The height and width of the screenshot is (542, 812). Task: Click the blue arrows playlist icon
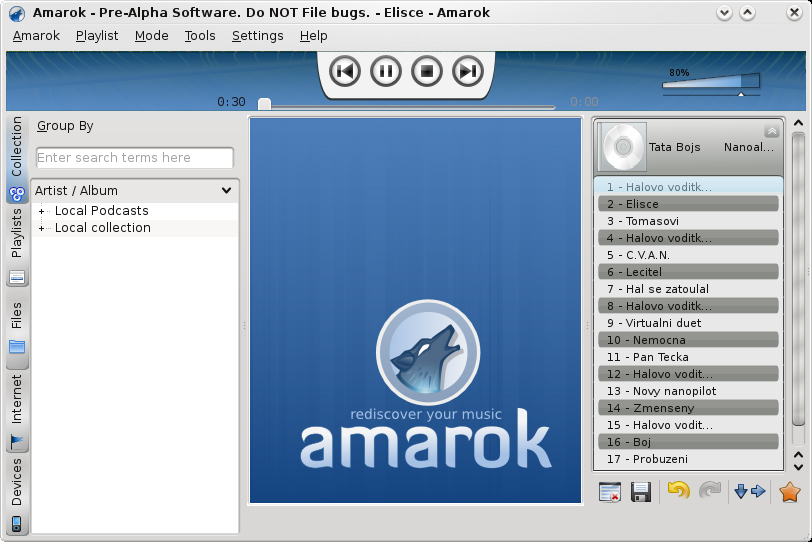[x=750, y=491]
